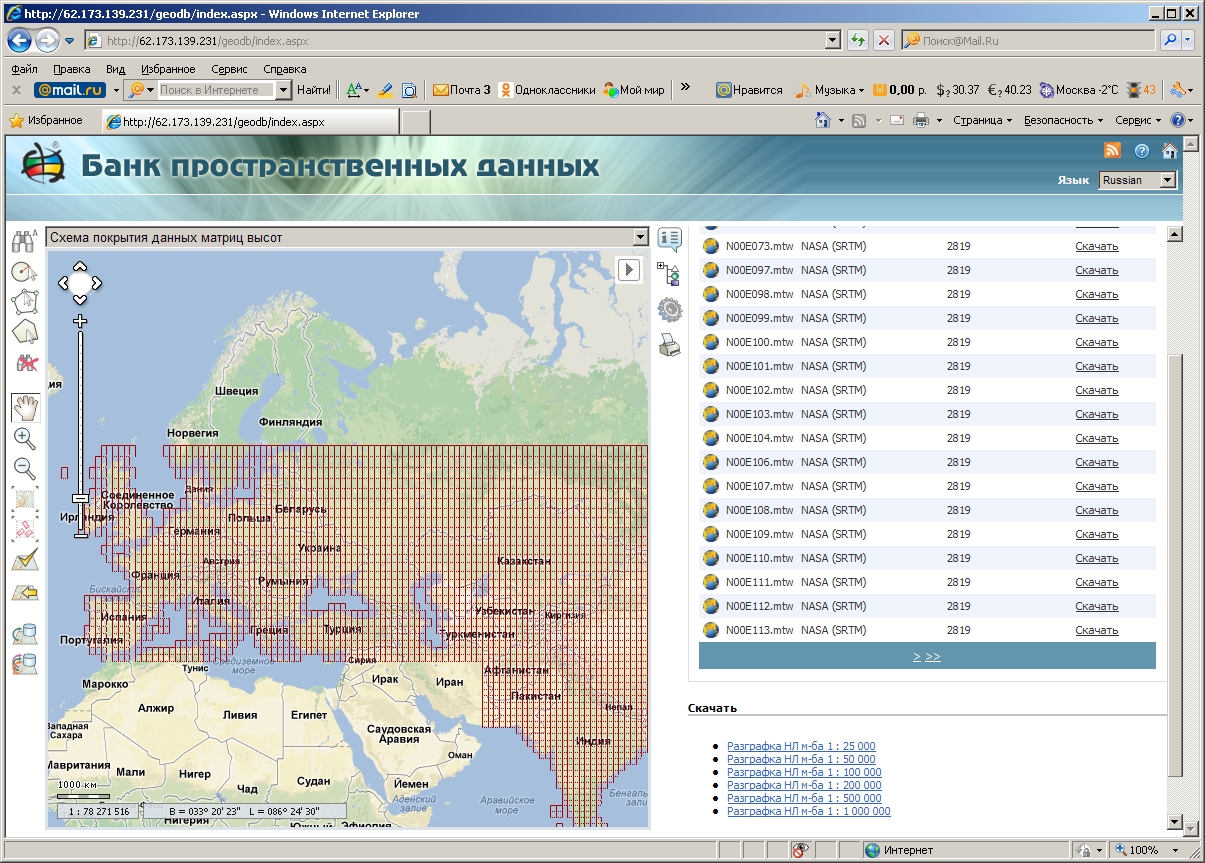Click the RSS feed icon

[1112, 150]
